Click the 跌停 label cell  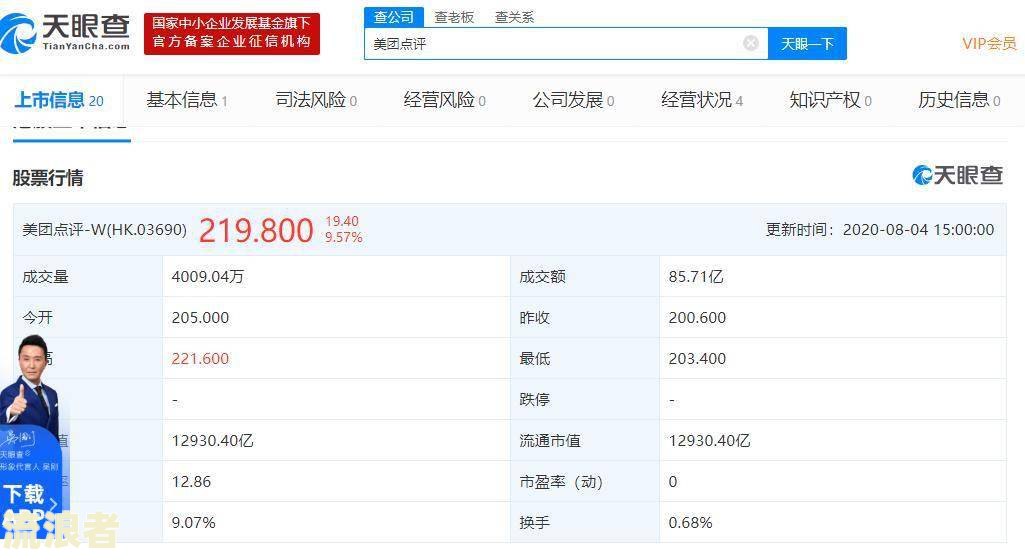[584, 399]
